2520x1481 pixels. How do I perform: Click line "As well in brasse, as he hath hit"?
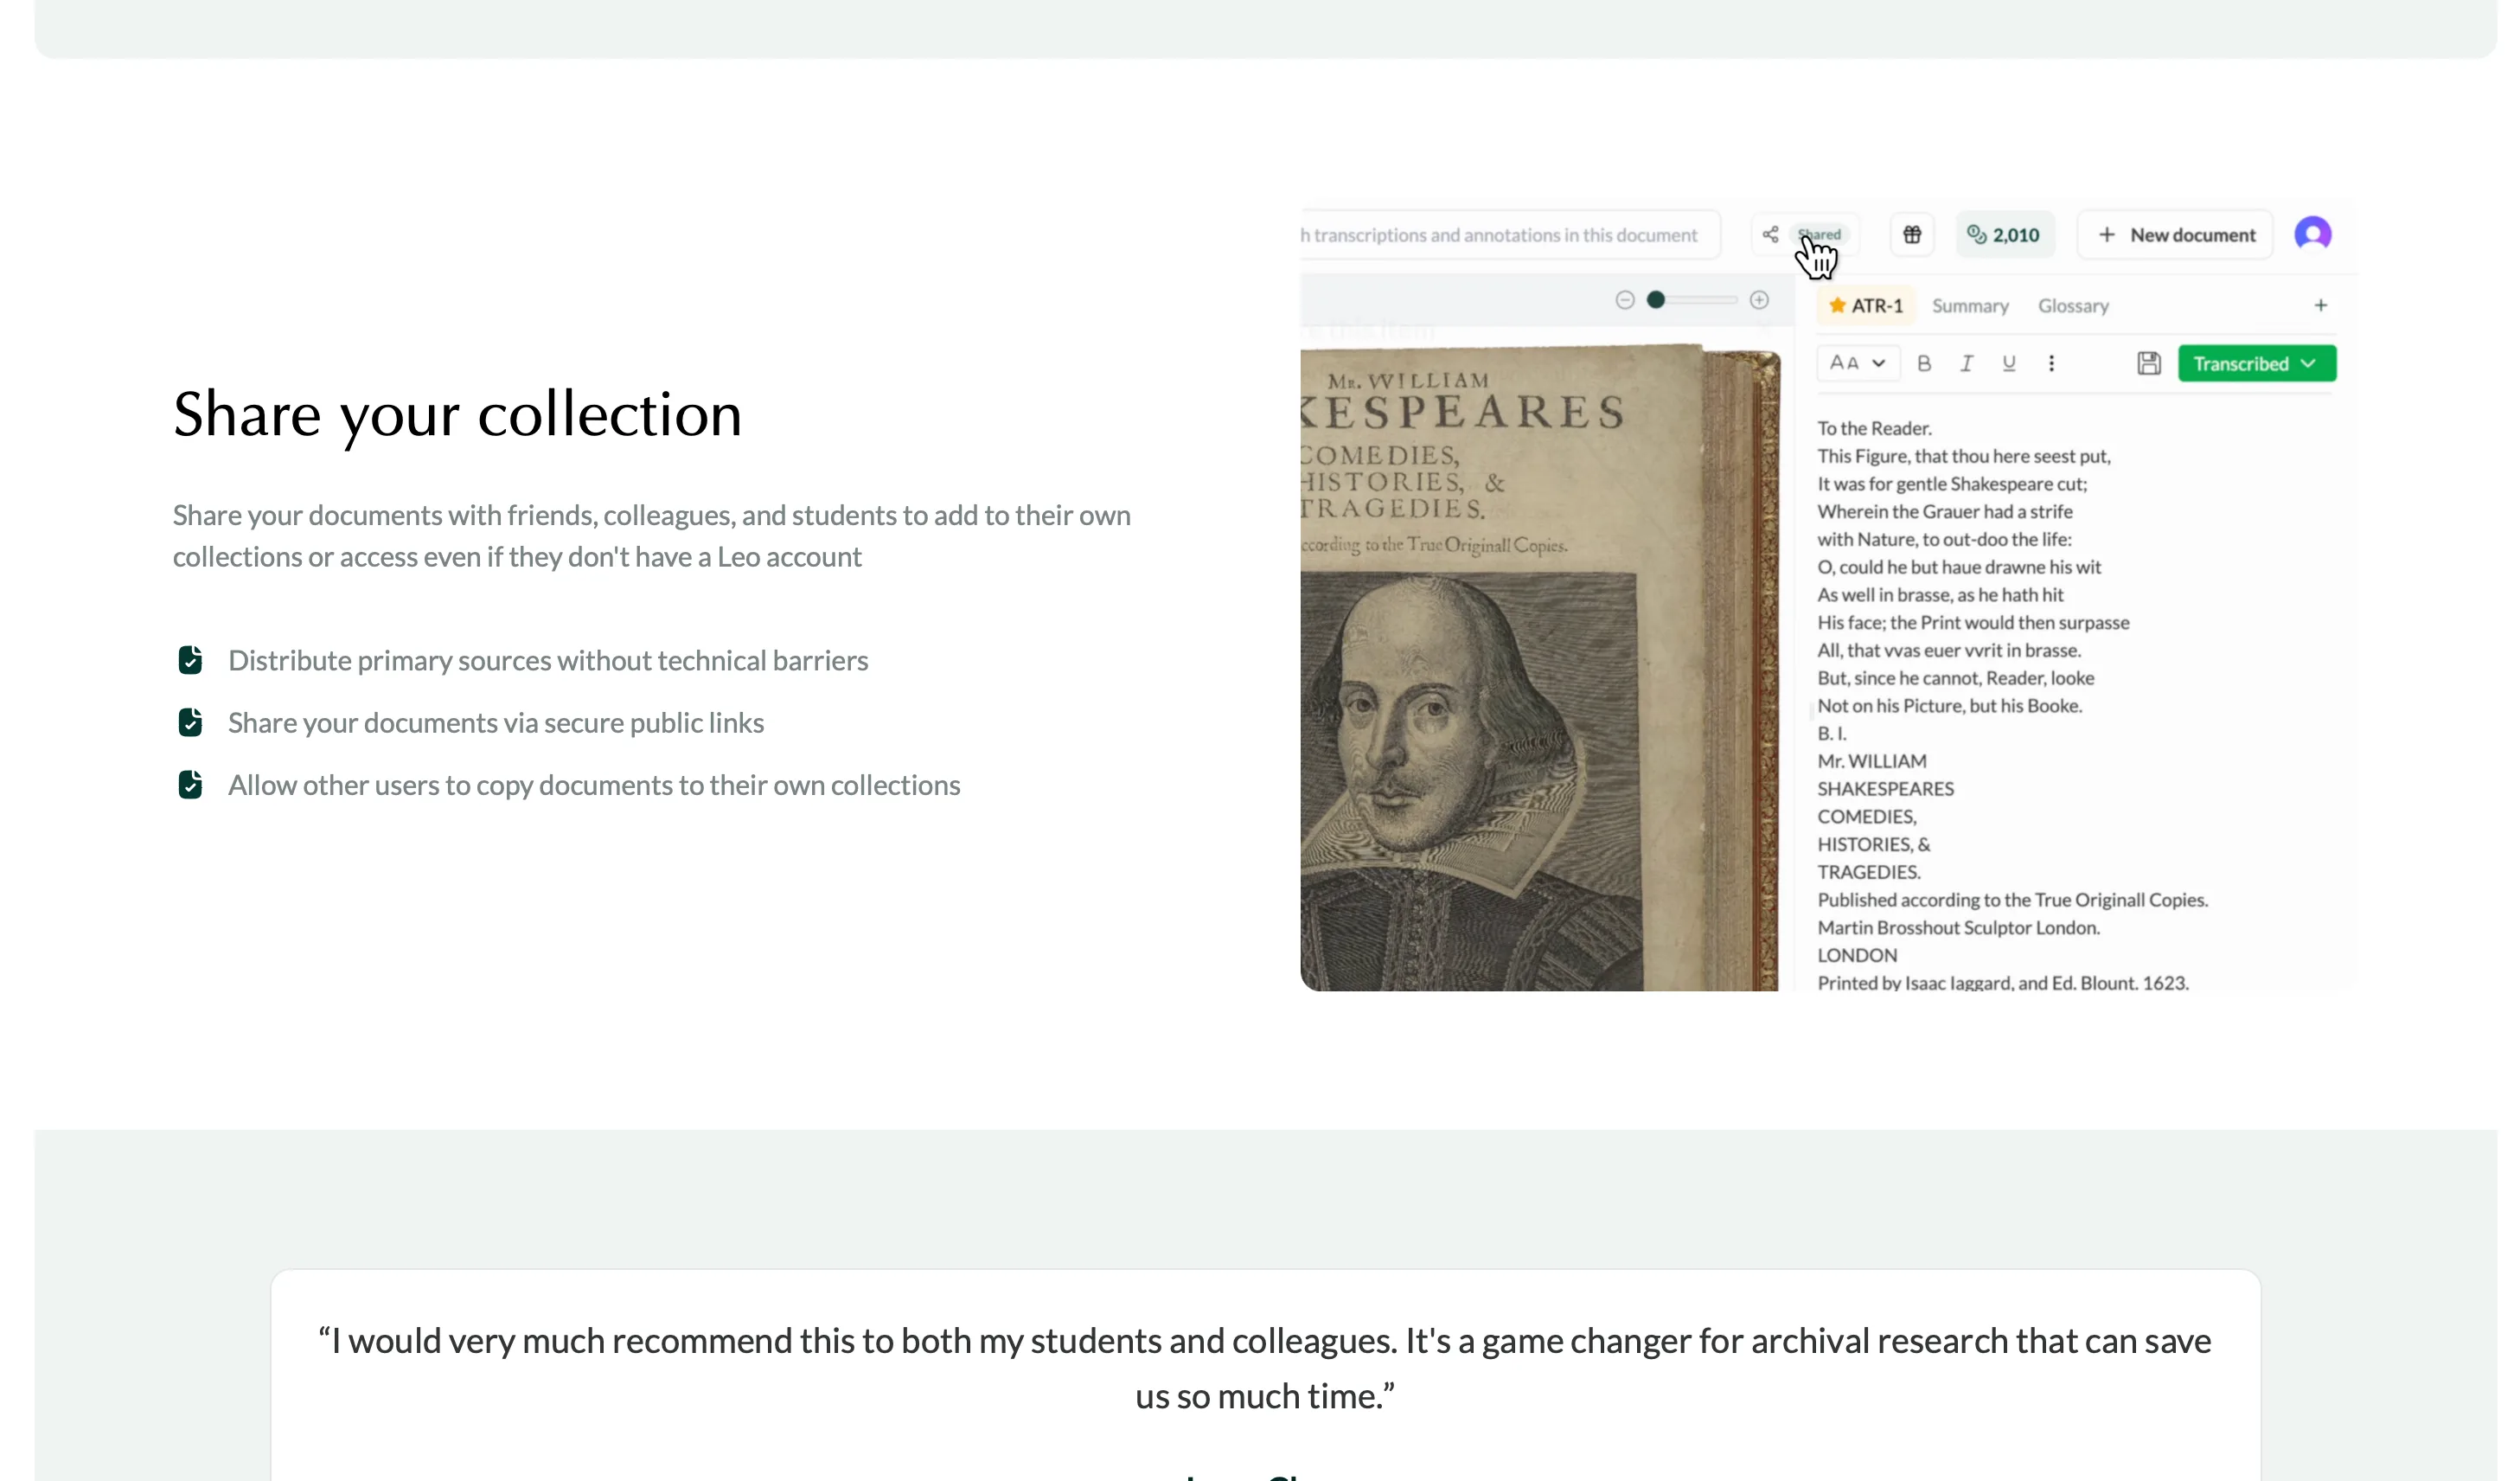pyautogui.click(x=1940, y=595)
